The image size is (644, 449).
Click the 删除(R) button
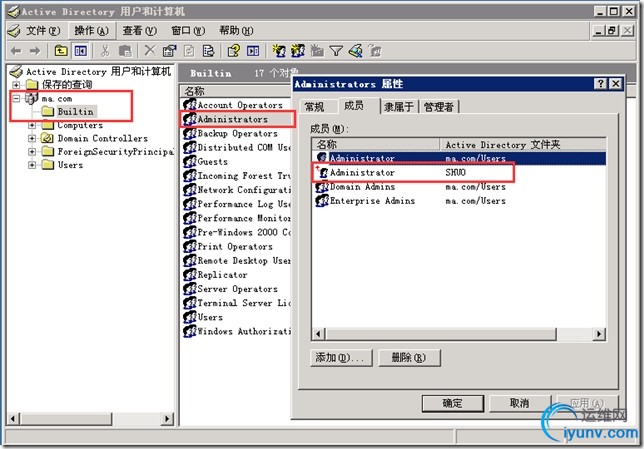click(409, 358)
